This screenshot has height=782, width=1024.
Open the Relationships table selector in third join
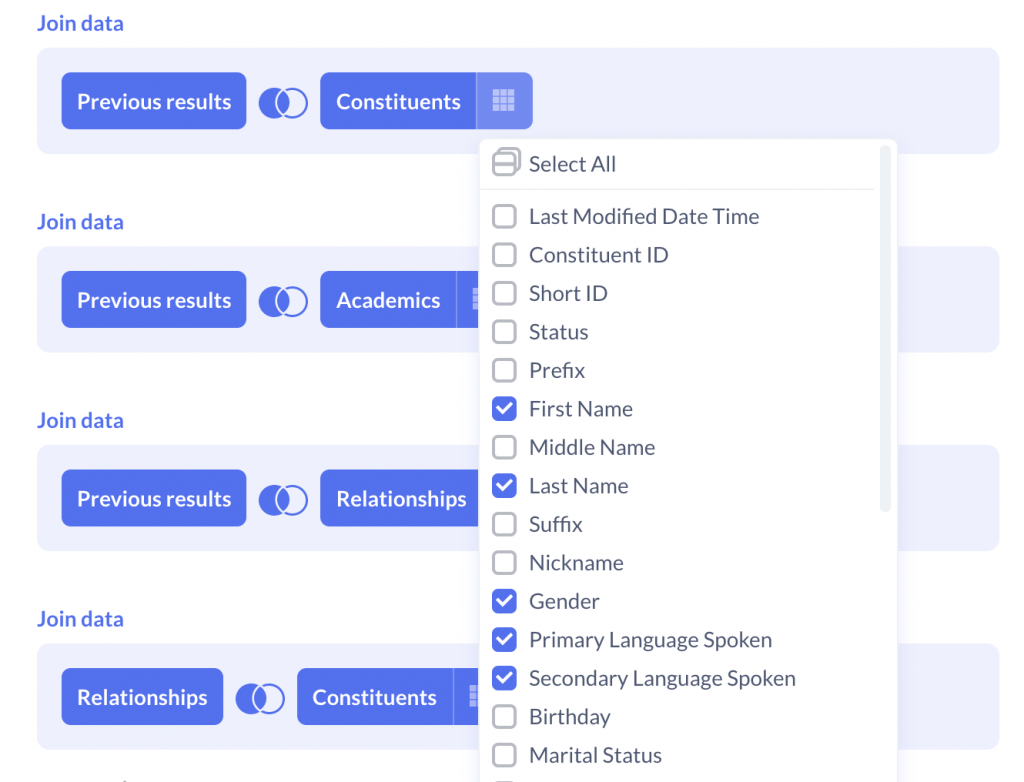pos(400,498)
